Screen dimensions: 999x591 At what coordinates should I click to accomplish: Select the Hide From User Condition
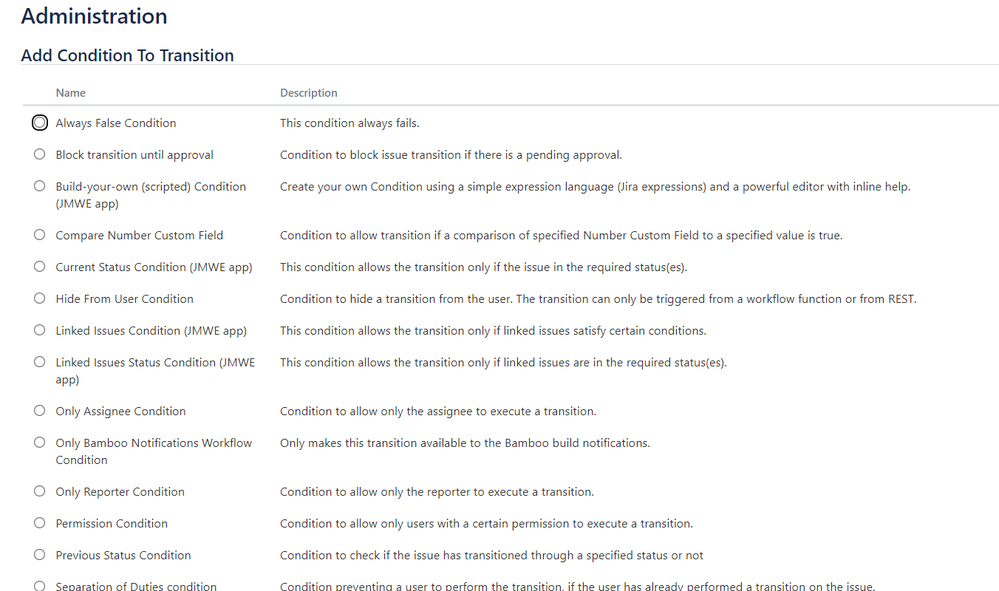click(x=39, y=298)
